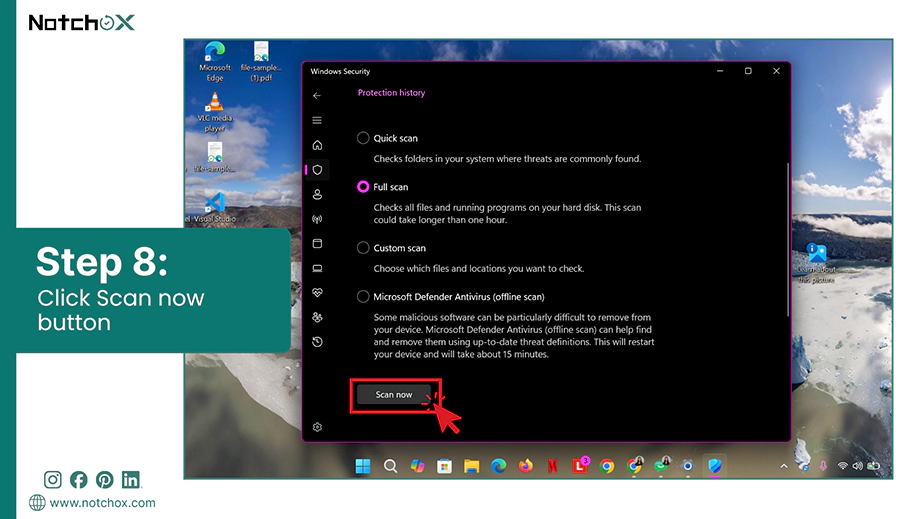Open Microsoft Store from the taskbar
Screen dimensions: 922x519
(x=445, y=466)
